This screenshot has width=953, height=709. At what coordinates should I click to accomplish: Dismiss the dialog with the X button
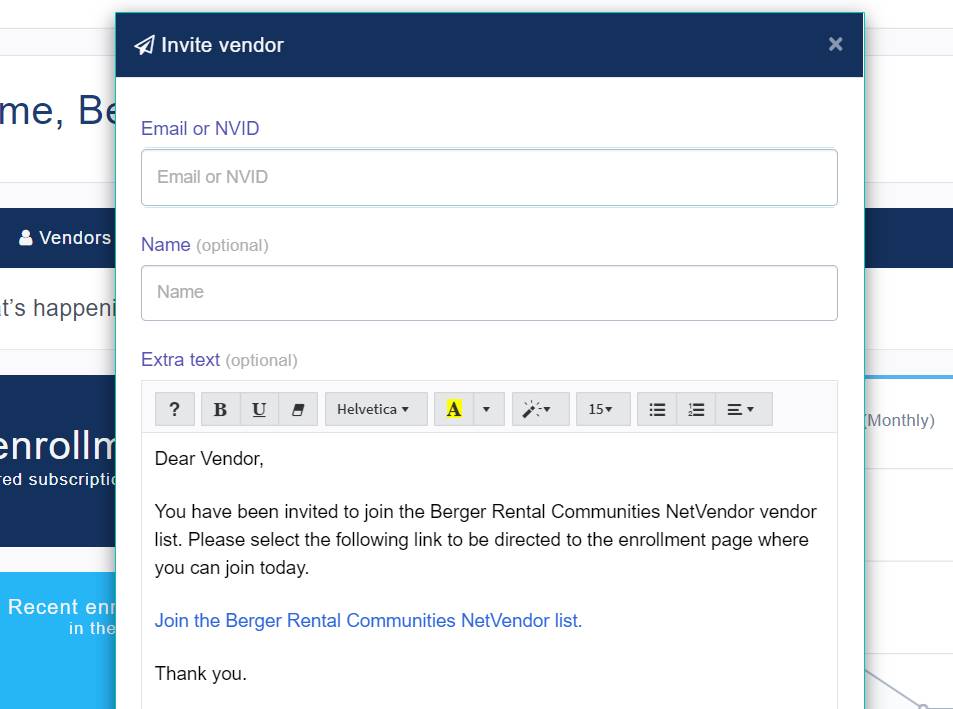835,43
